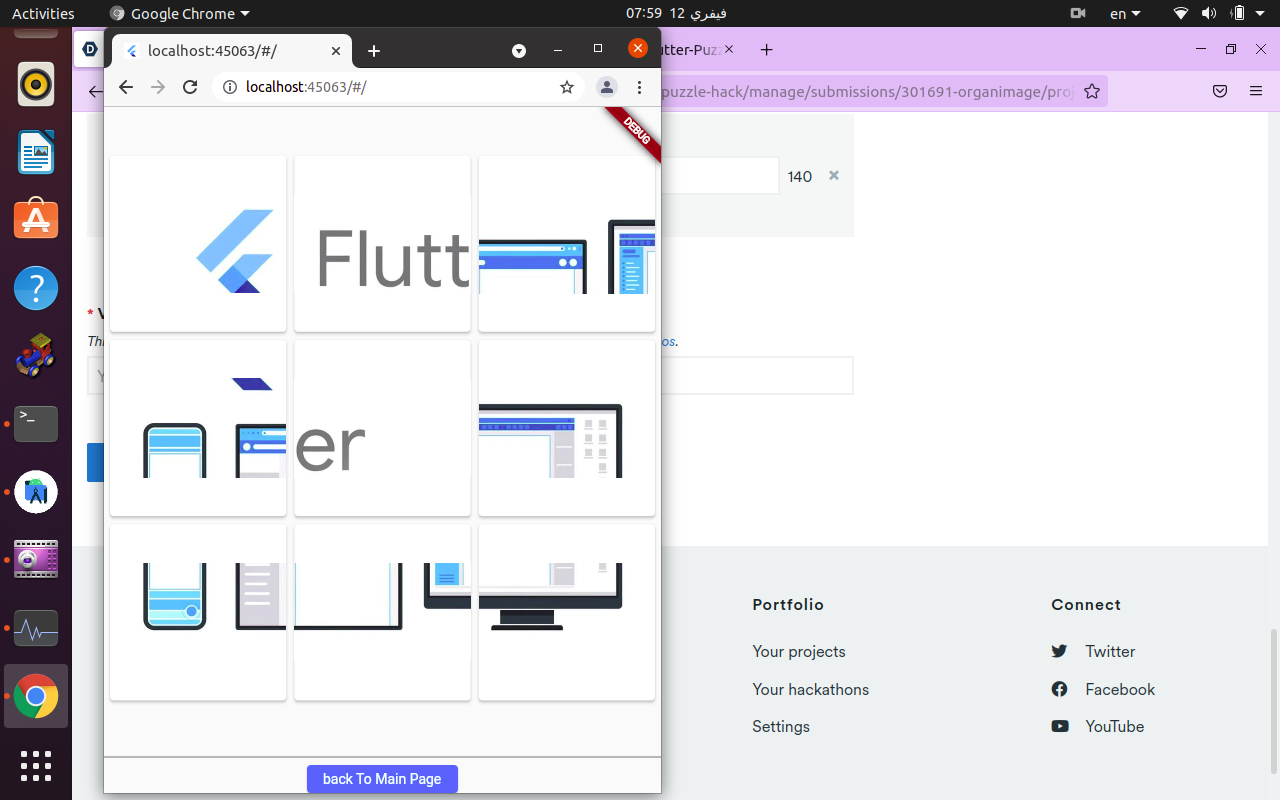Click the Firefox page vertical scrollbar
Image resolution: width=1280 pixels, height=800 pixels.
(x=1273, y=700)
